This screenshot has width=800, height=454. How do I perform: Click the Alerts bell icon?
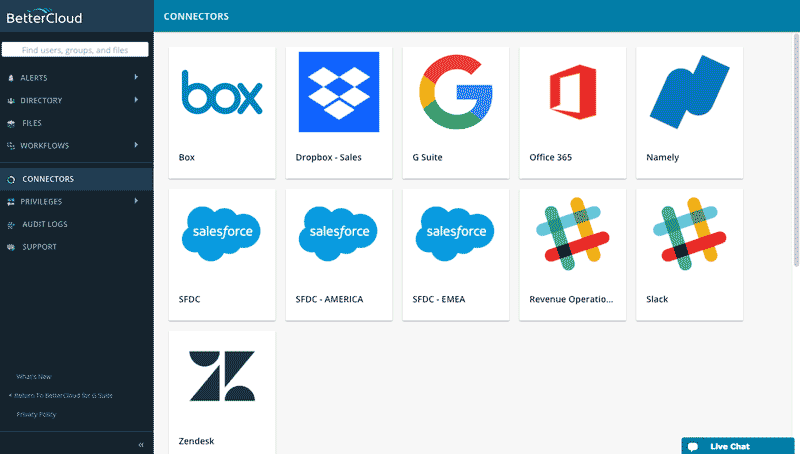coord(11,78)
